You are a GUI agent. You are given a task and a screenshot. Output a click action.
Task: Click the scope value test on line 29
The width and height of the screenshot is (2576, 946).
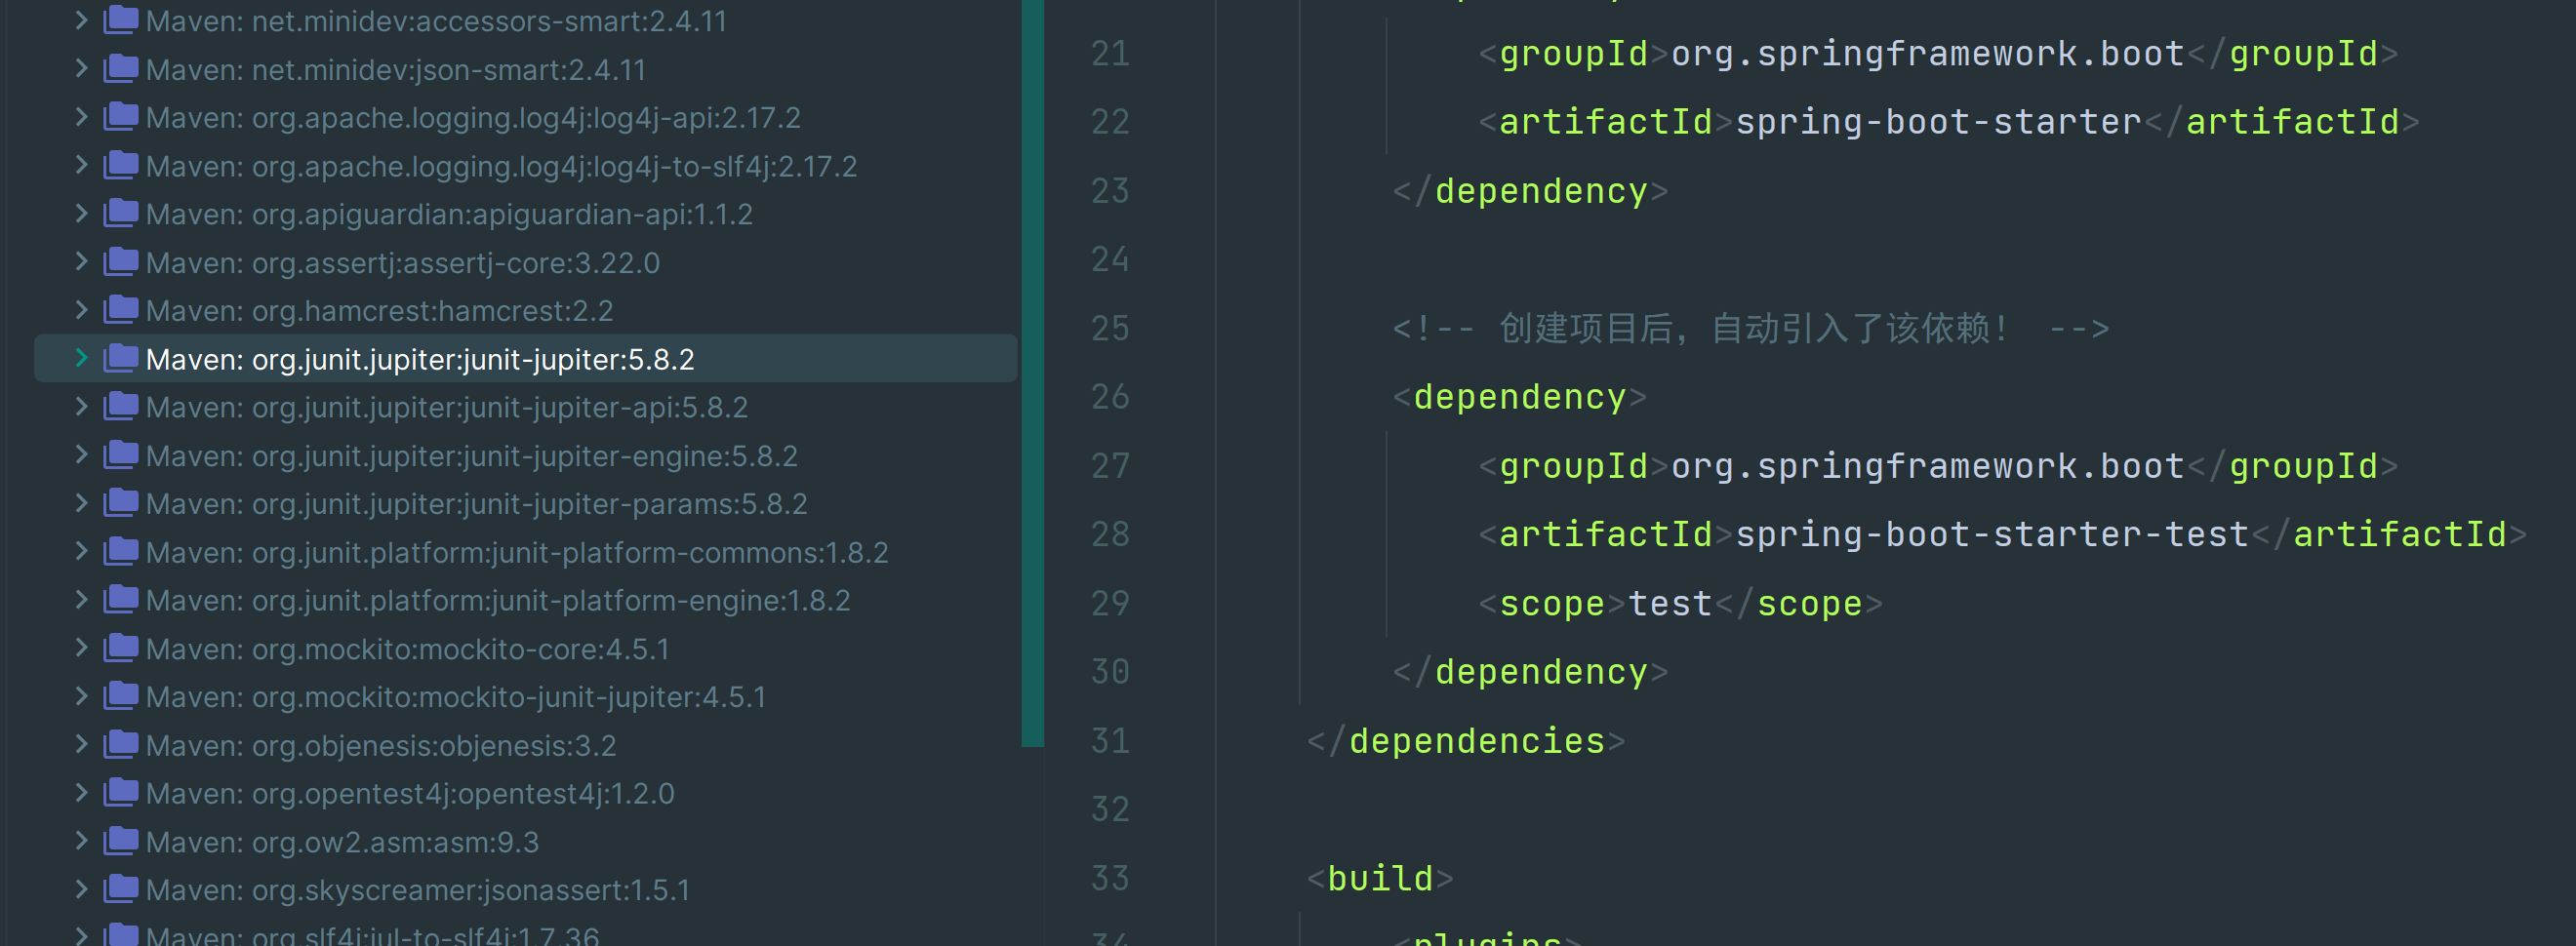coord(1670,603)
